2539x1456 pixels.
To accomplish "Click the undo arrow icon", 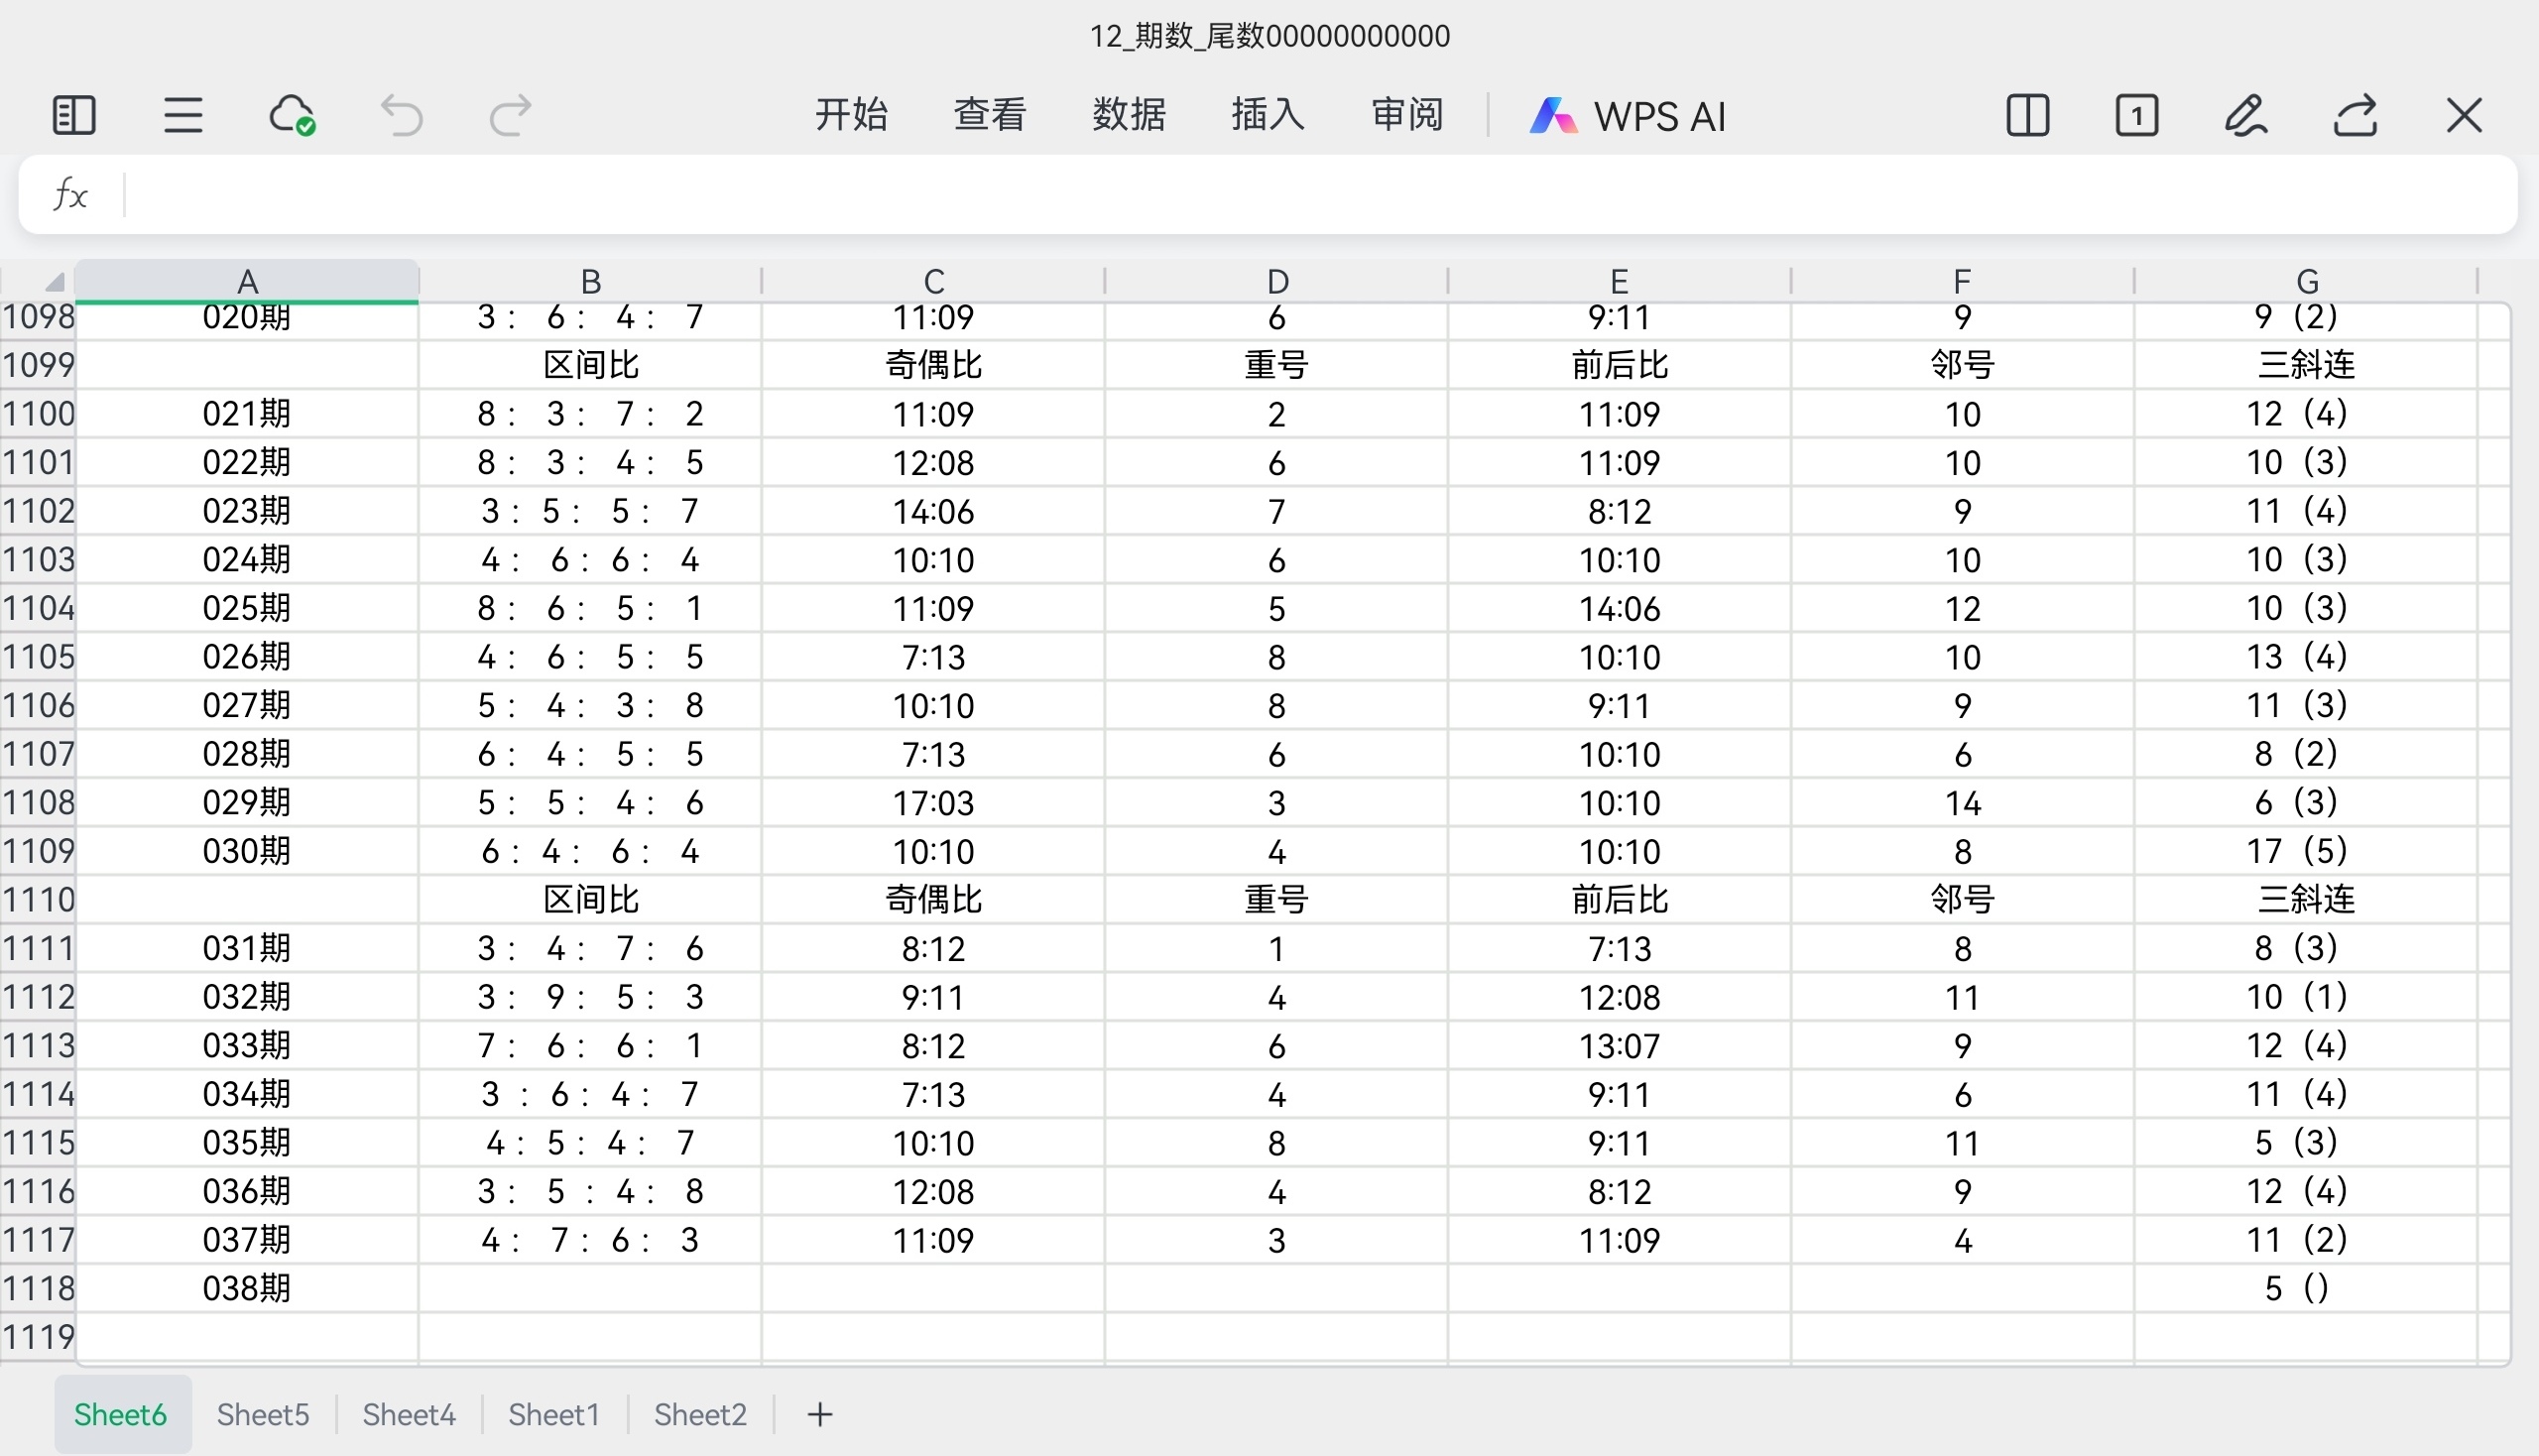I will coord(402,115).
